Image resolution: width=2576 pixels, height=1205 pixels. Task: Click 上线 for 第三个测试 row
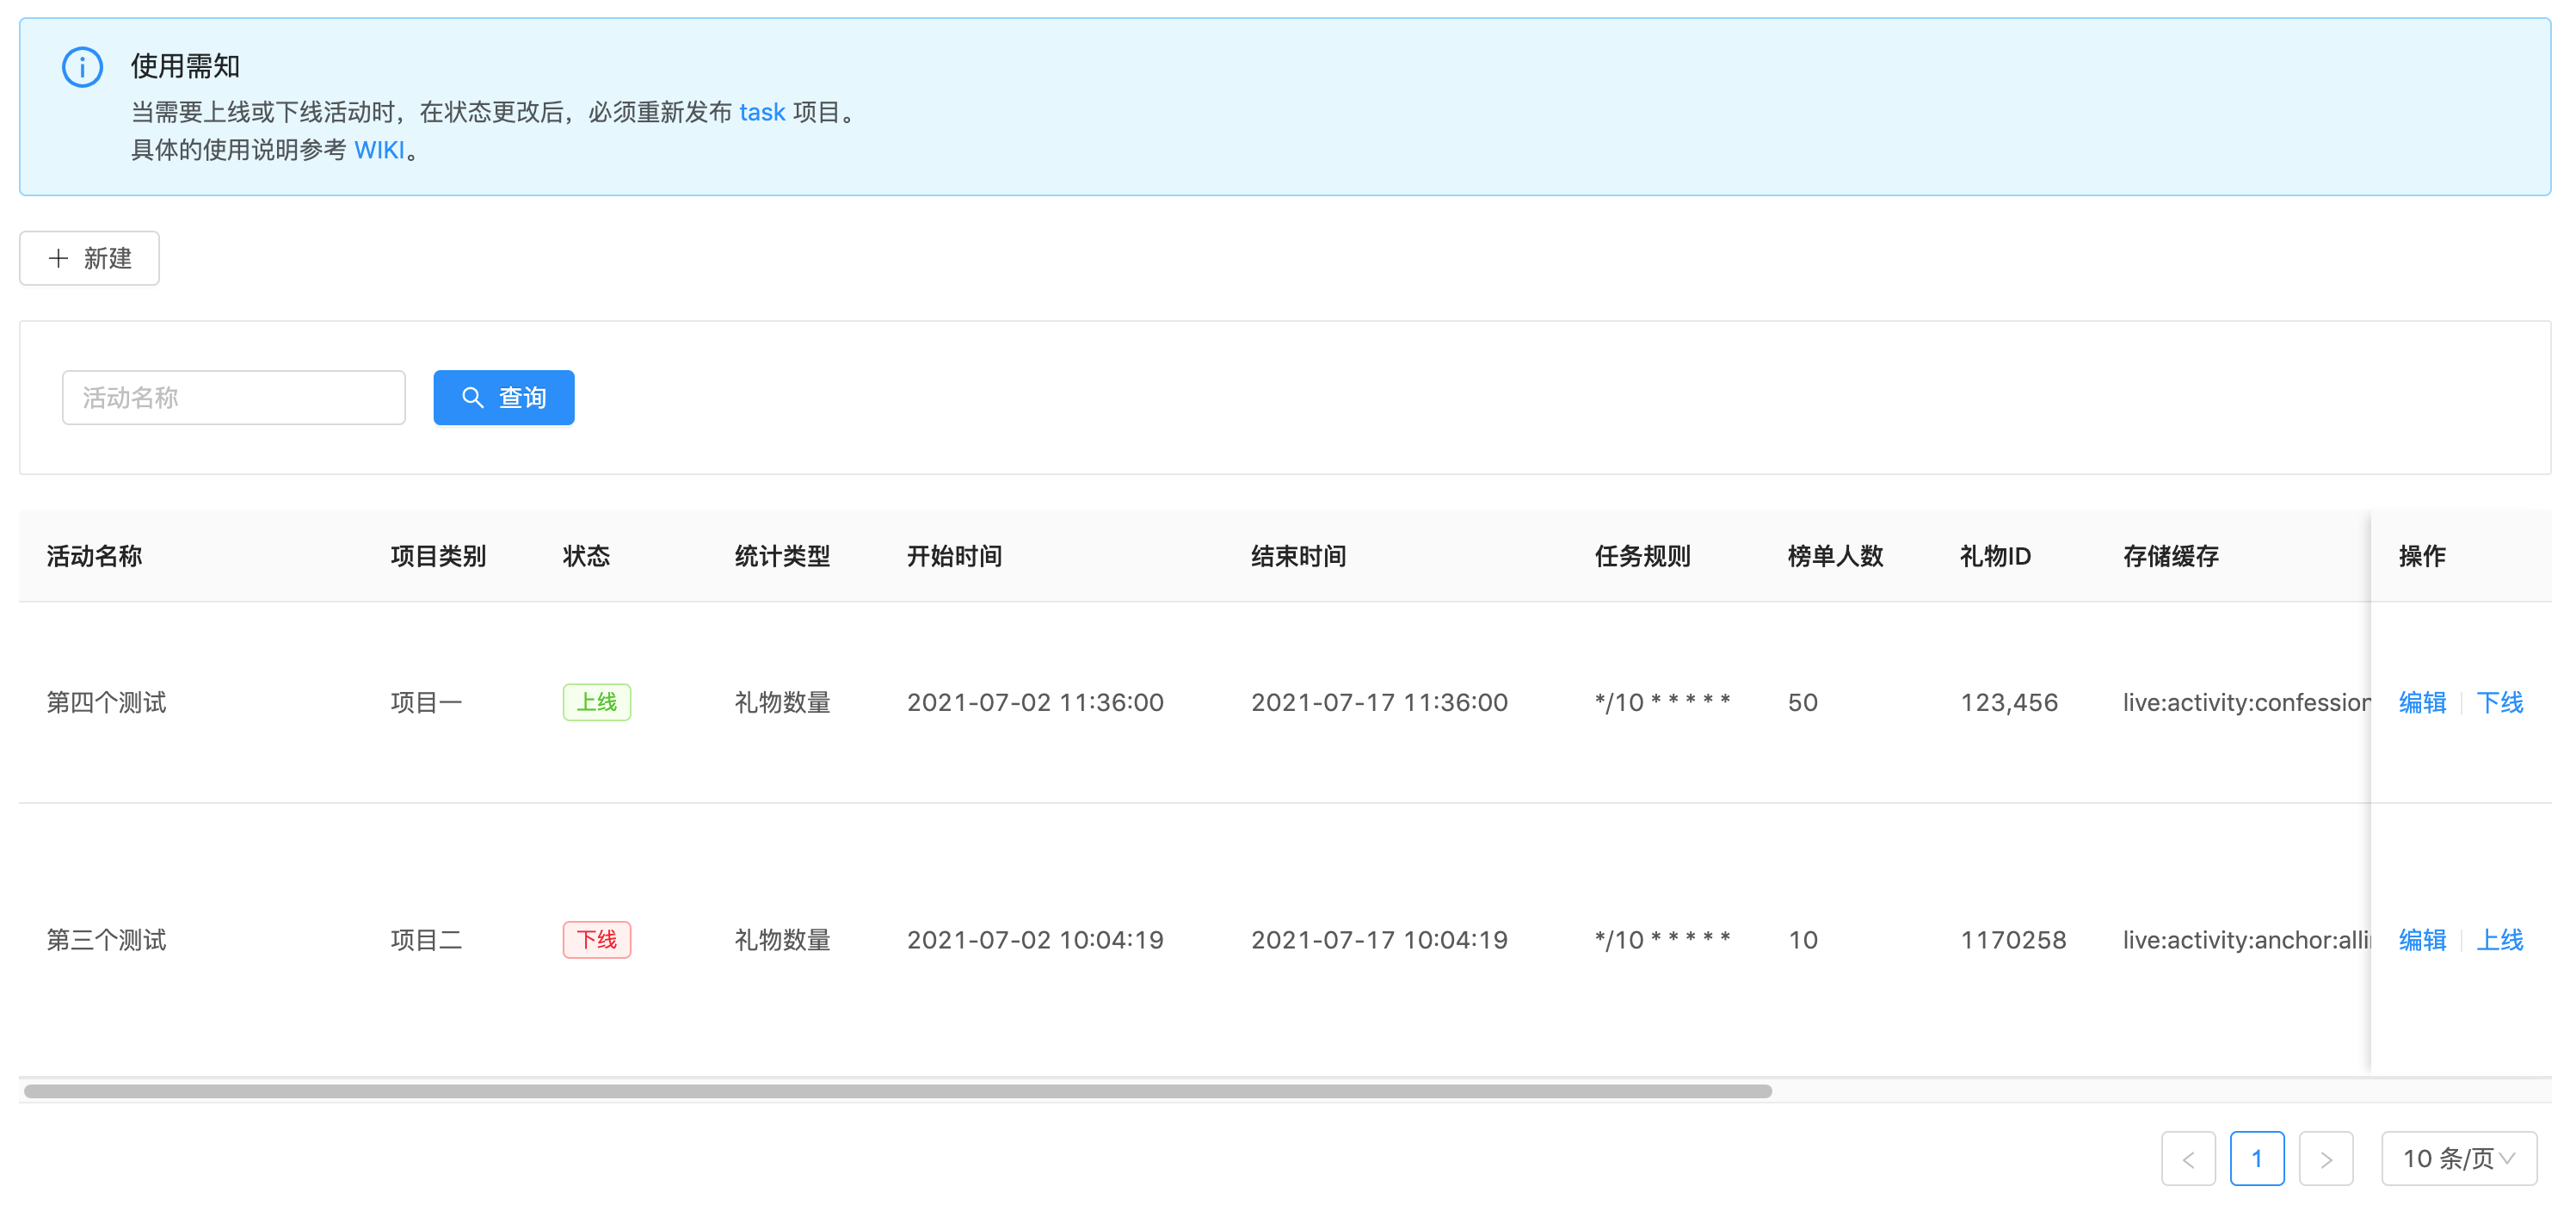(2500, 940)
